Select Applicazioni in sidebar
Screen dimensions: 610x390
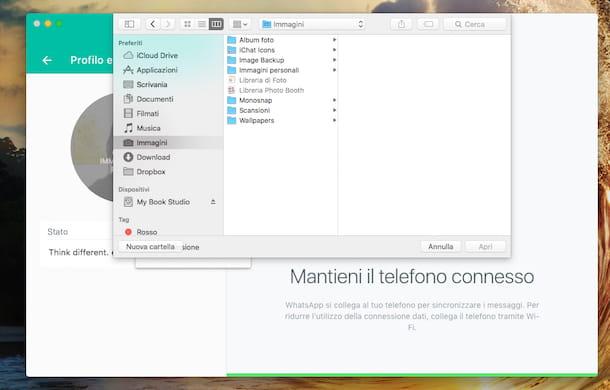168,70
